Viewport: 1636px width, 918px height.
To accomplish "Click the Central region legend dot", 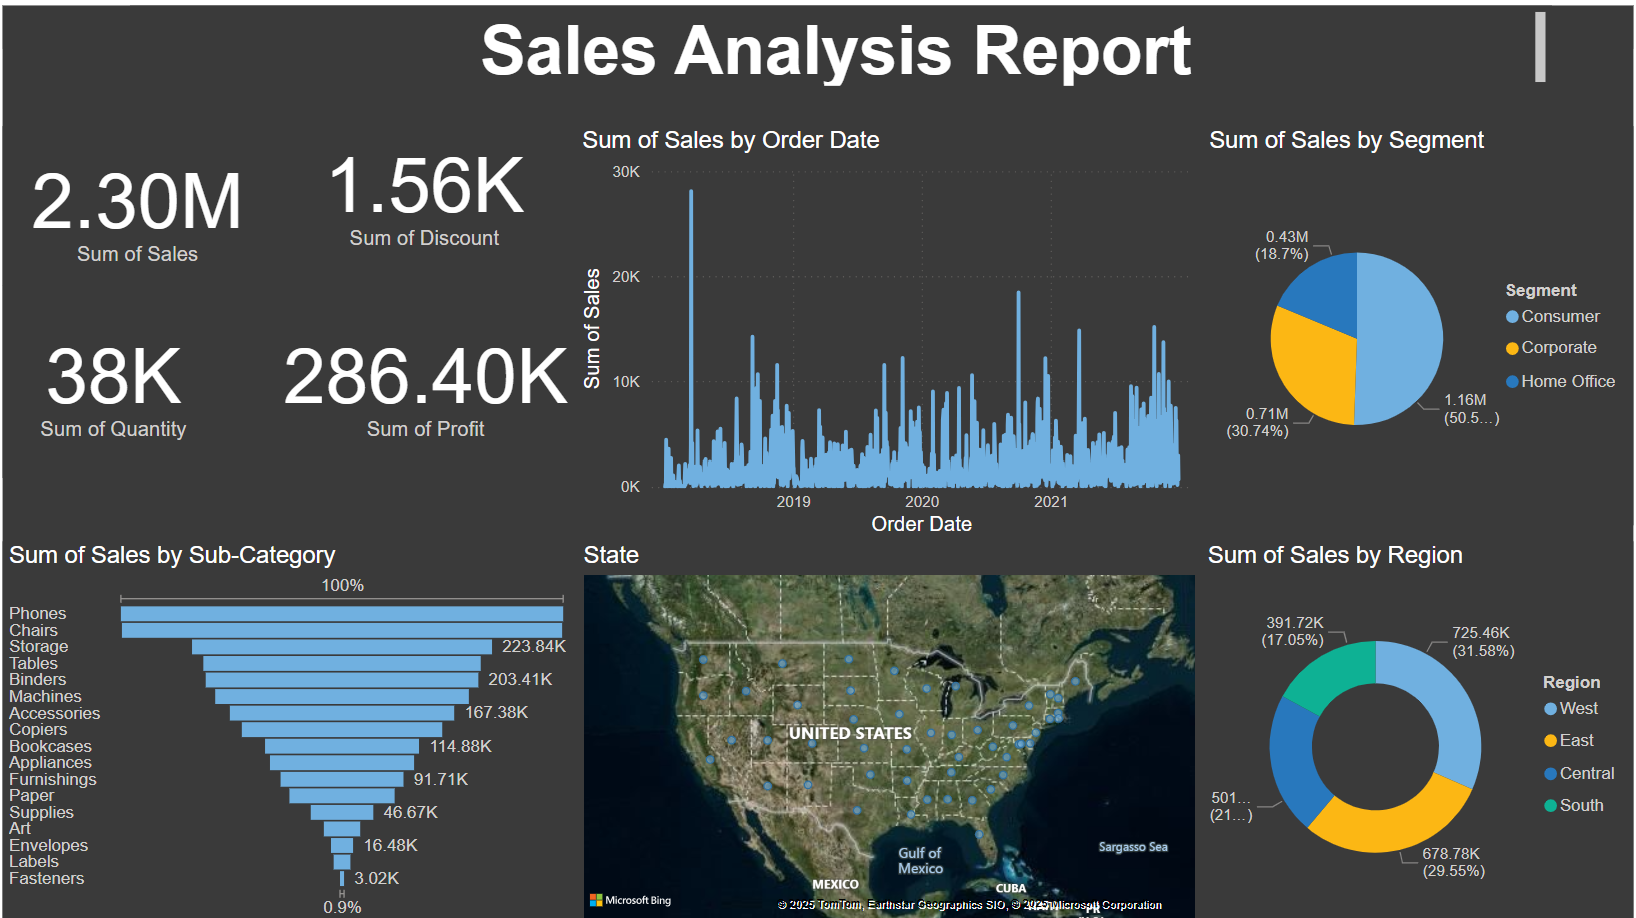I will [x=1550, y=774].
